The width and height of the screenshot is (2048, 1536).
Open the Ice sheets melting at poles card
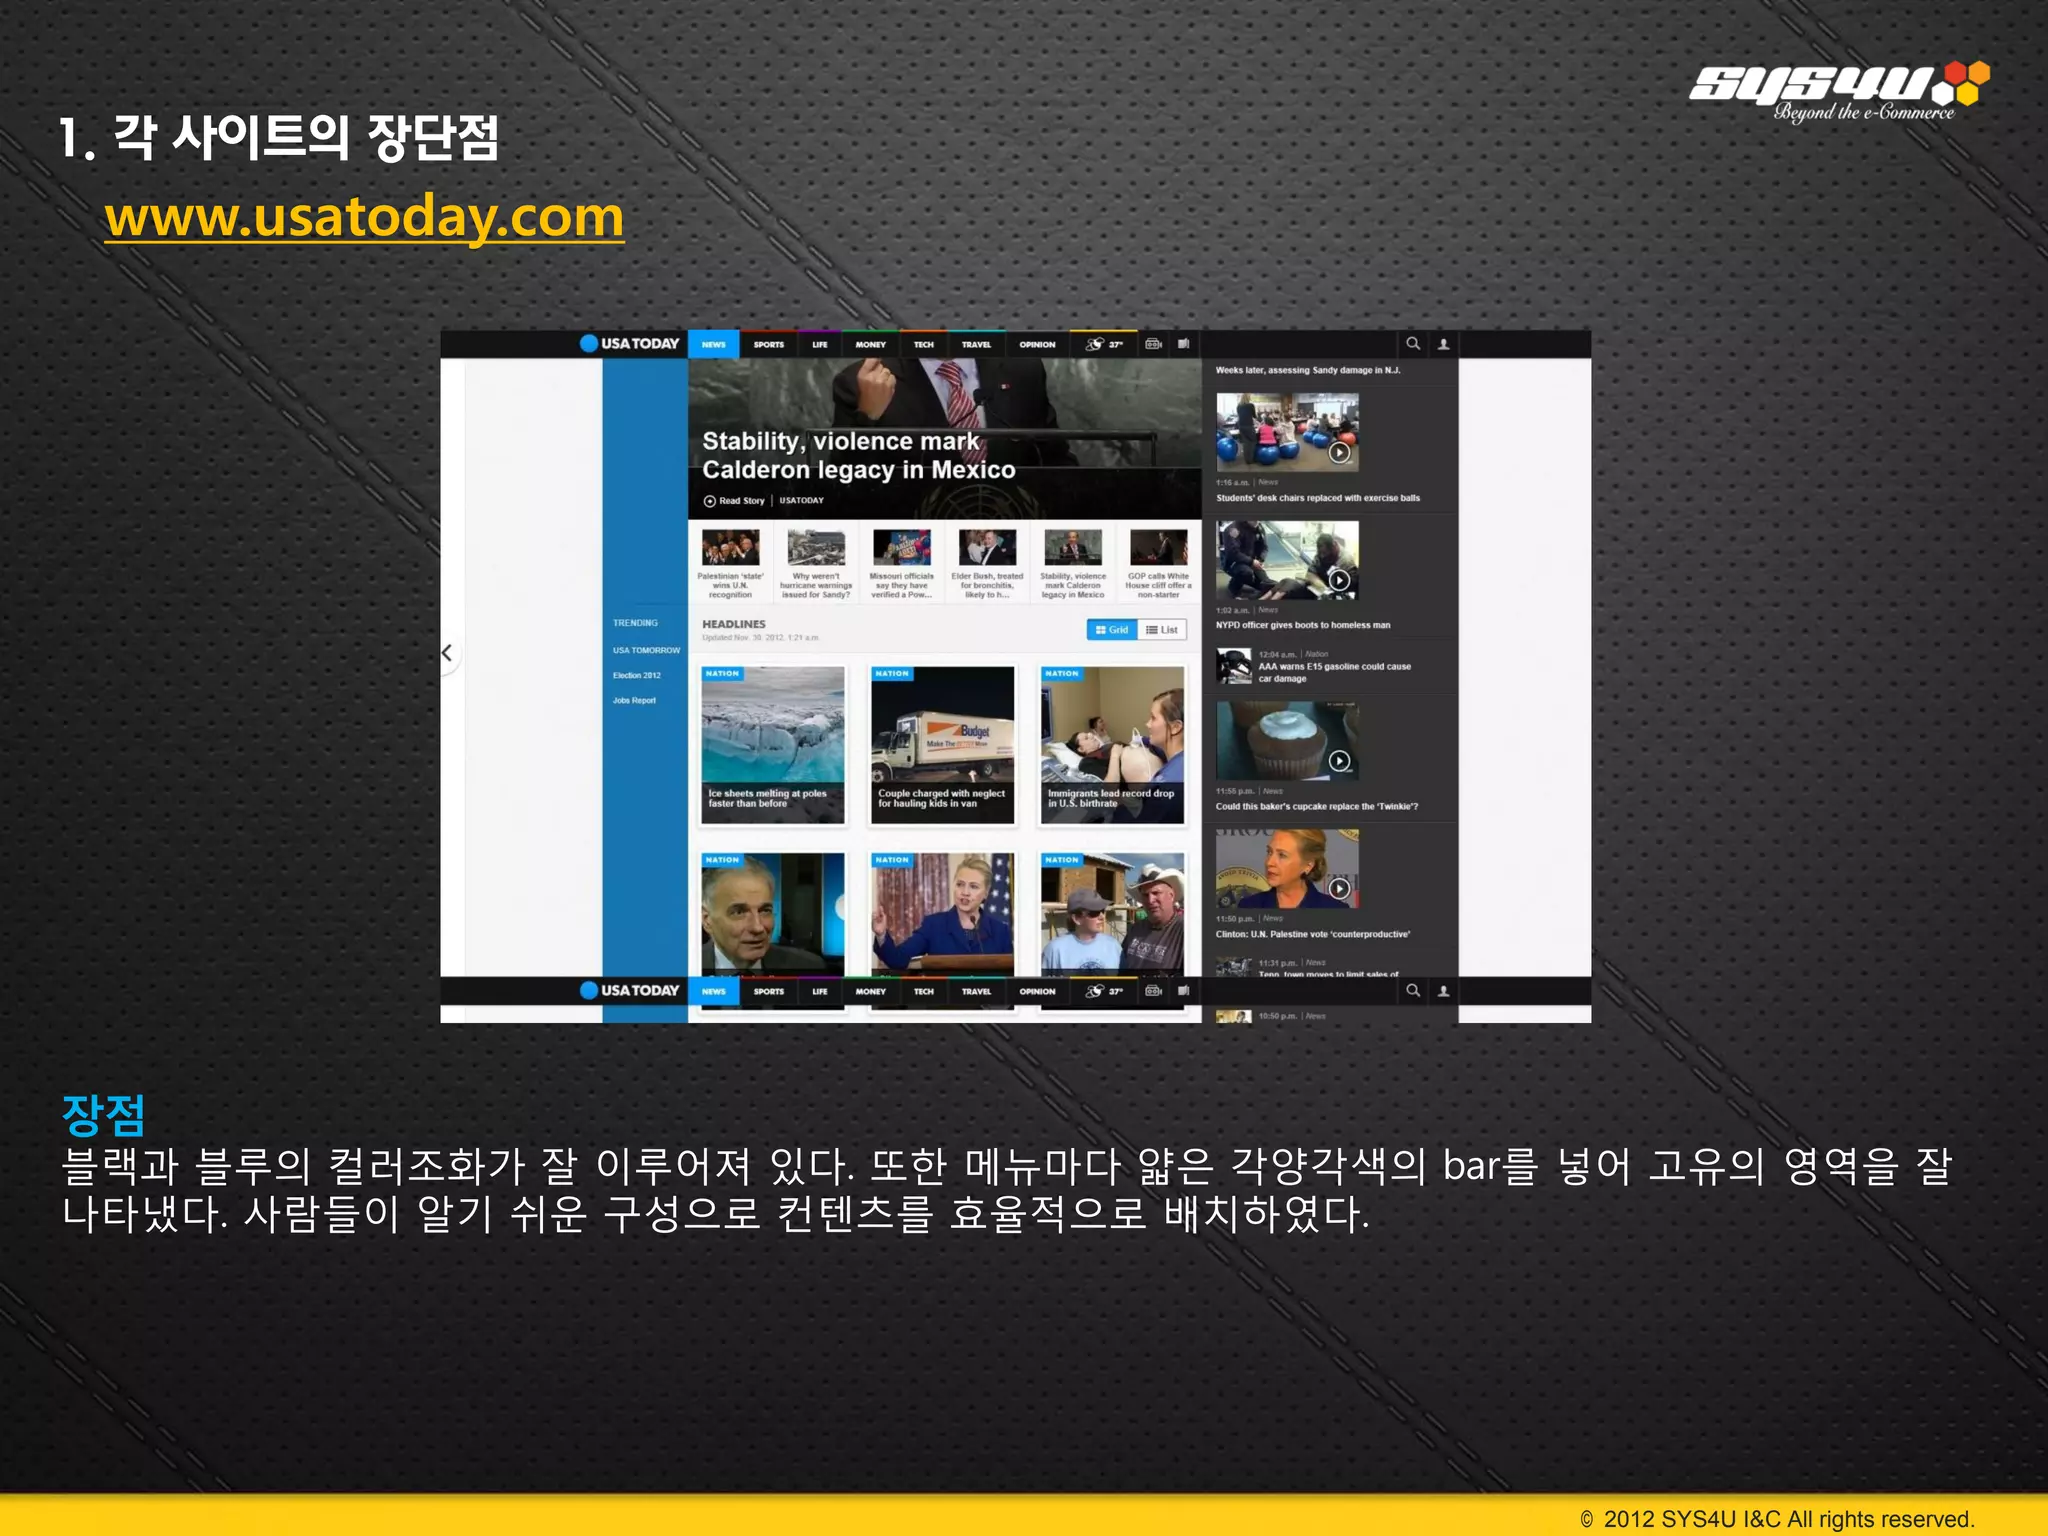773,745
